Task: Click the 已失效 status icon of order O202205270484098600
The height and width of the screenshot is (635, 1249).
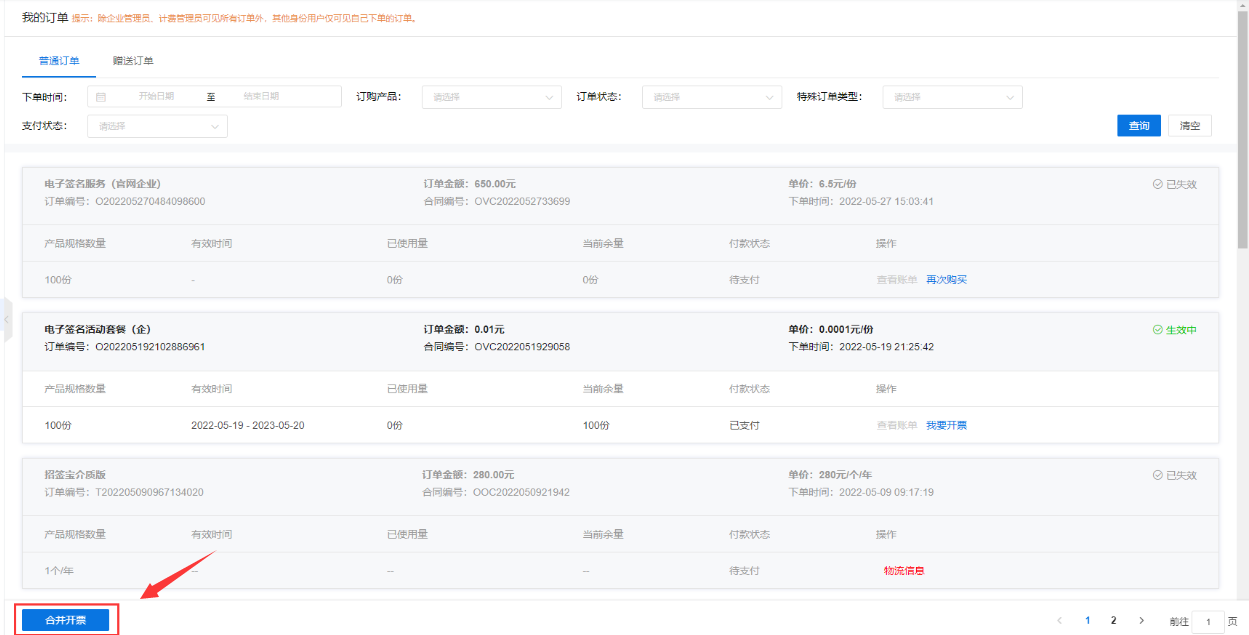Action: [1157, 184]
